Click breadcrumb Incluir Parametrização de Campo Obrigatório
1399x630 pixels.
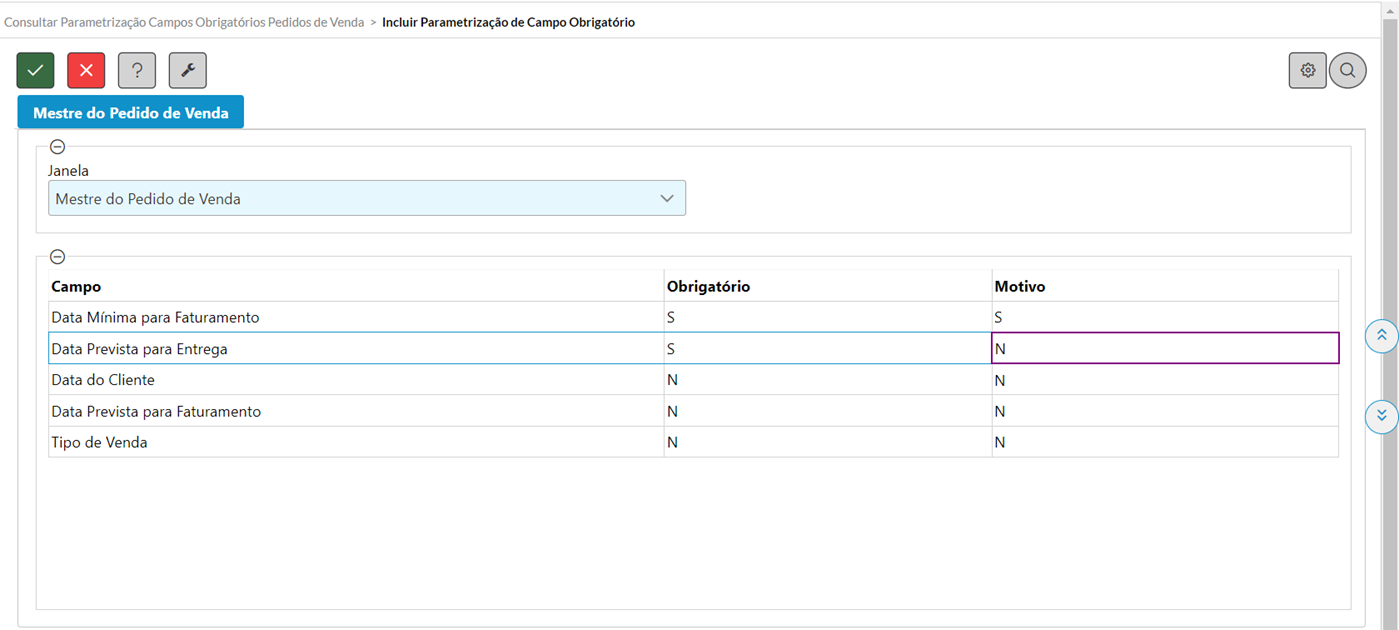click(x=508, y=22)
